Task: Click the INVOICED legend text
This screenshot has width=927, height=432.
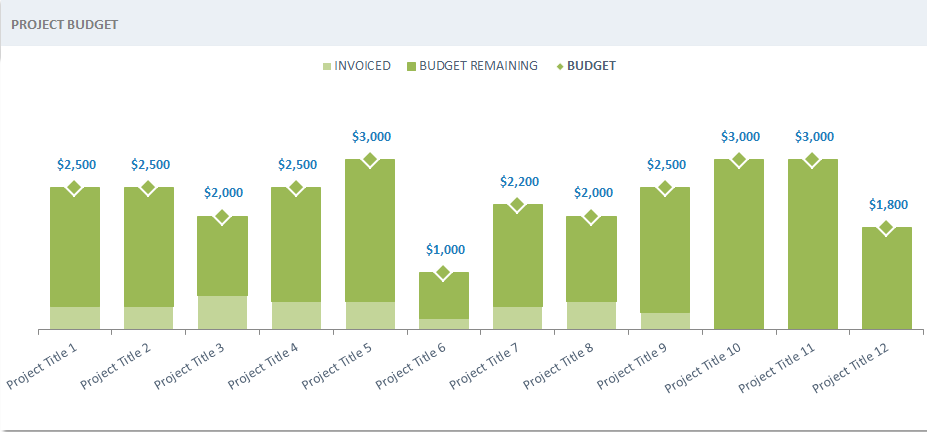Action: point(362,66)
